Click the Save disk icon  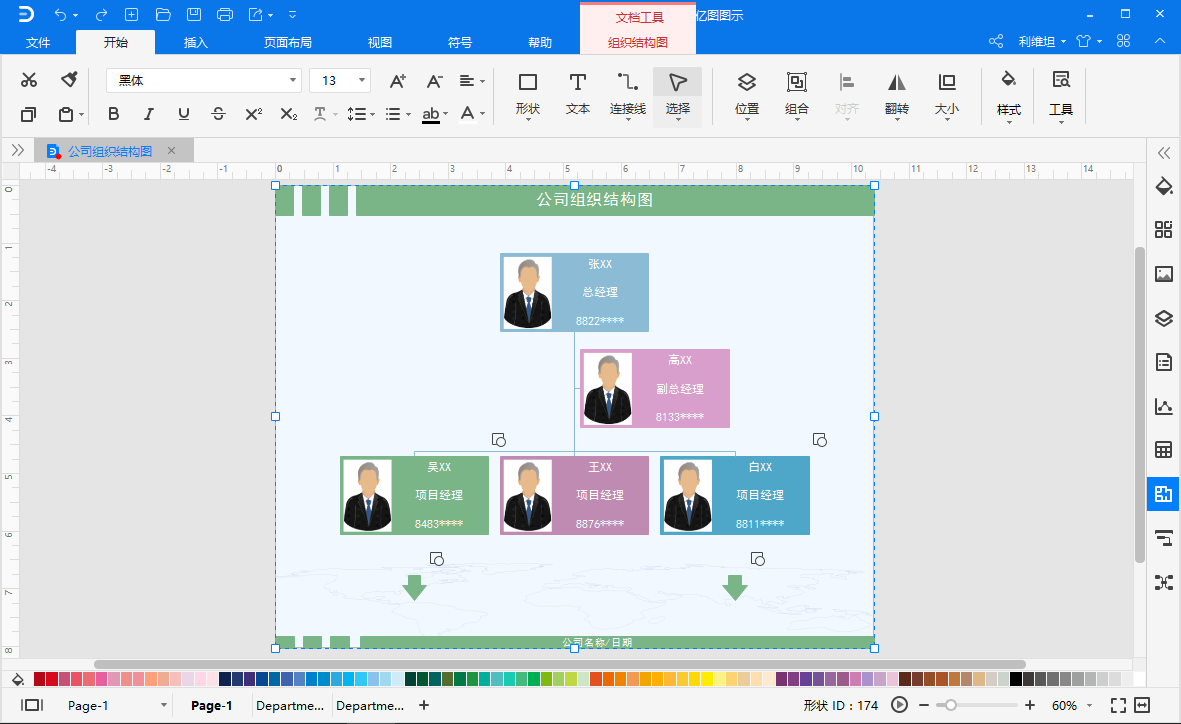coord(194,14)
